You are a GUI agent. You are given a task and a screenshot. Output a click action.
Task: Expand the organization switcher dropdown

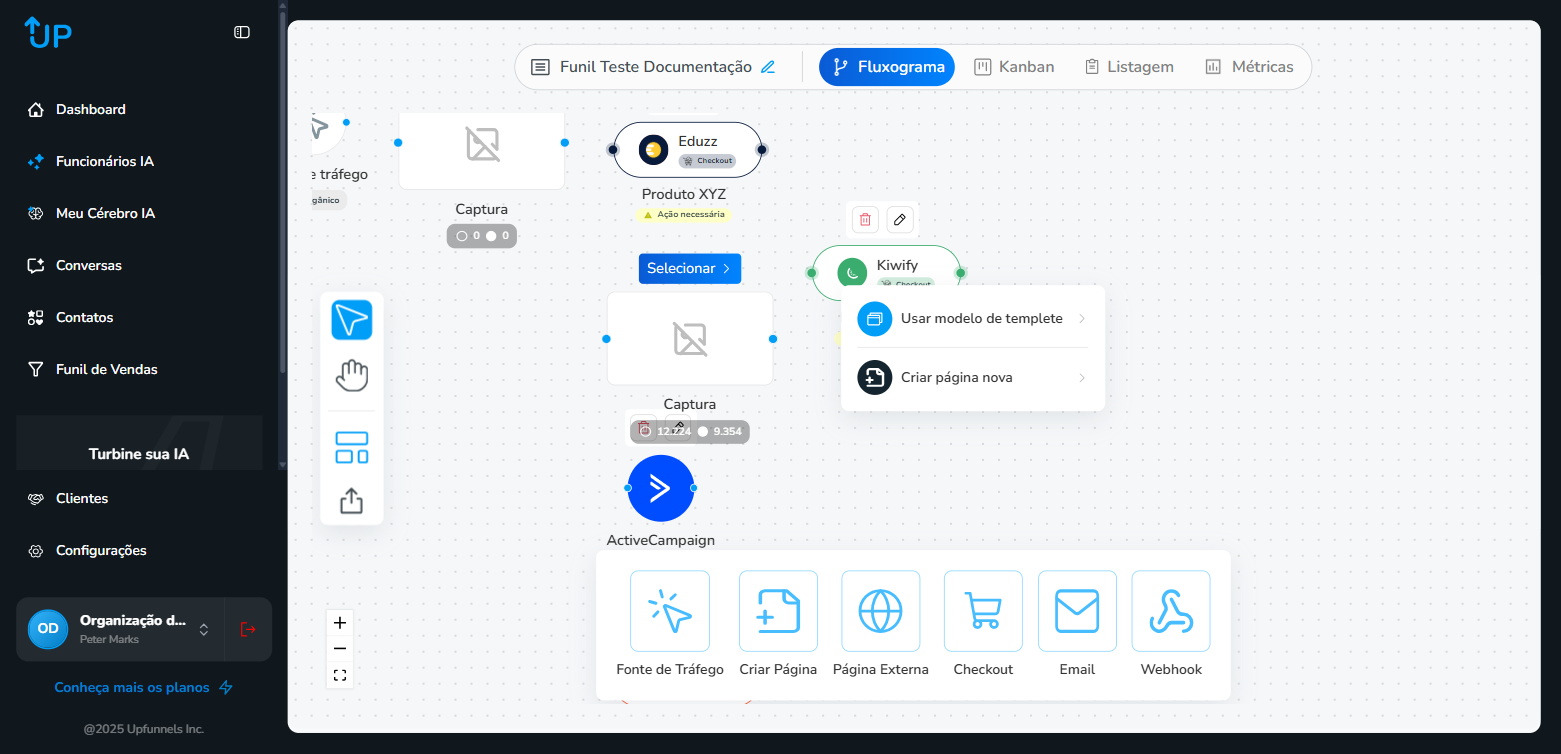tap(204, 629)
